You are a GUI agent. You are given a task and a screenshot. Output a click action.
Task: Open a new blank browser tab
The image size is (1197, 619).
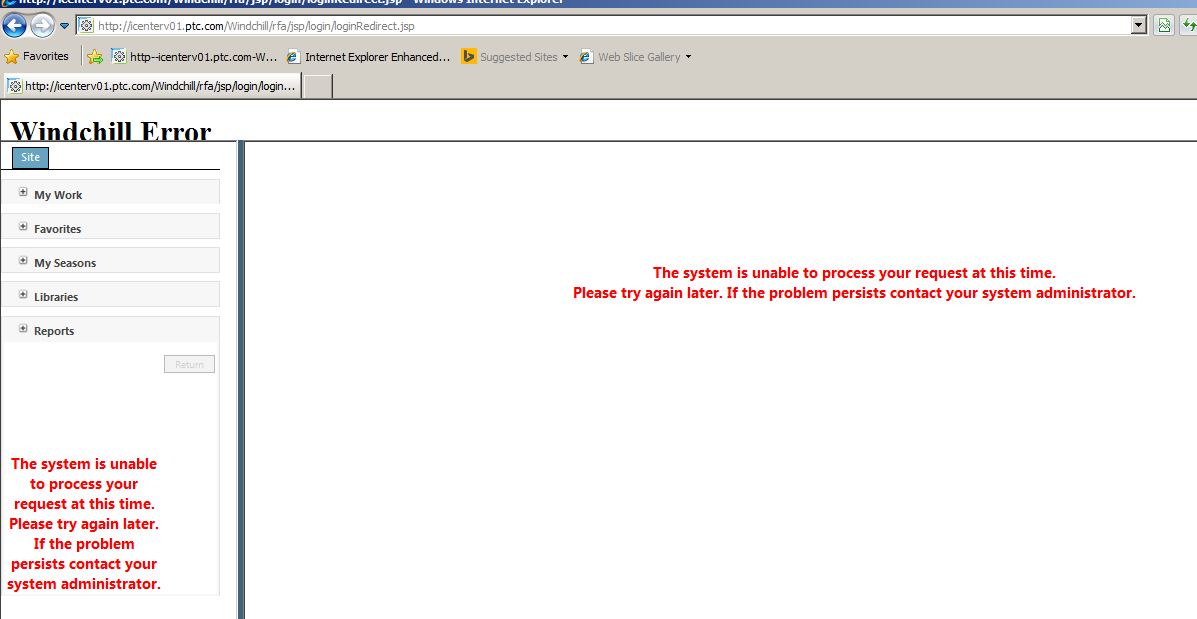(x=318, y=86)
